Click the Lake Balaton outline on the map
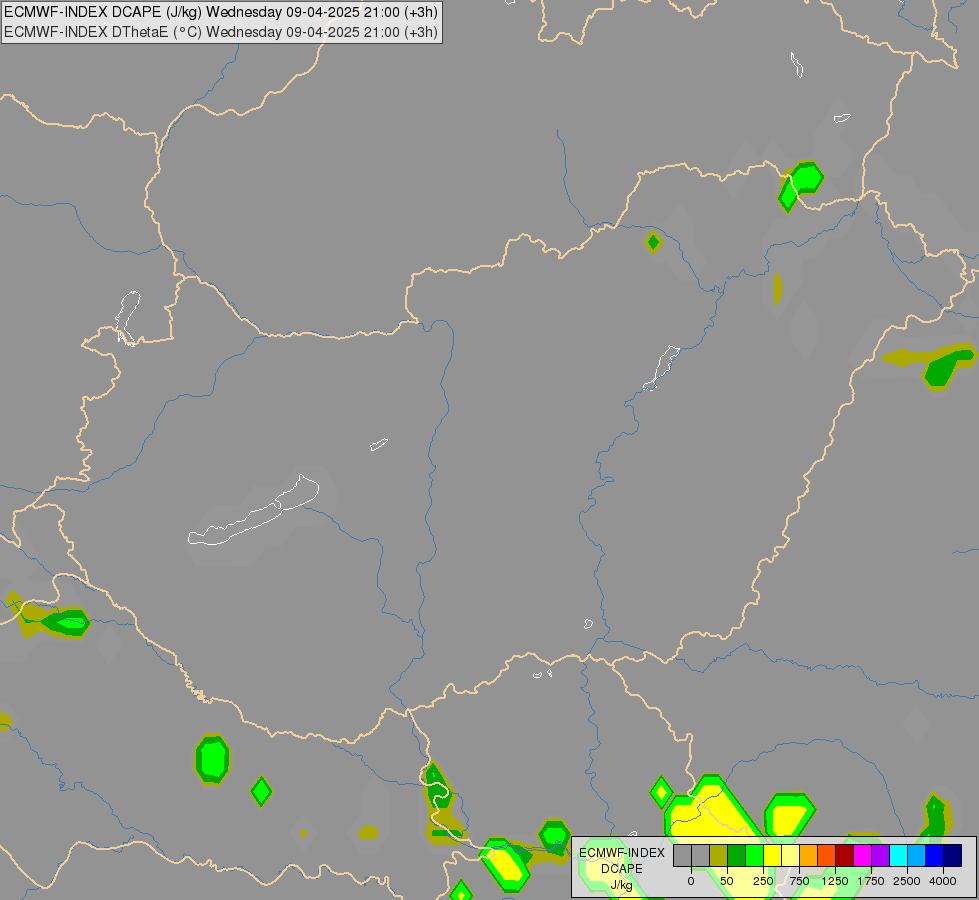The image size is (979, 900). pyautogui.click(x=253, y=512)
